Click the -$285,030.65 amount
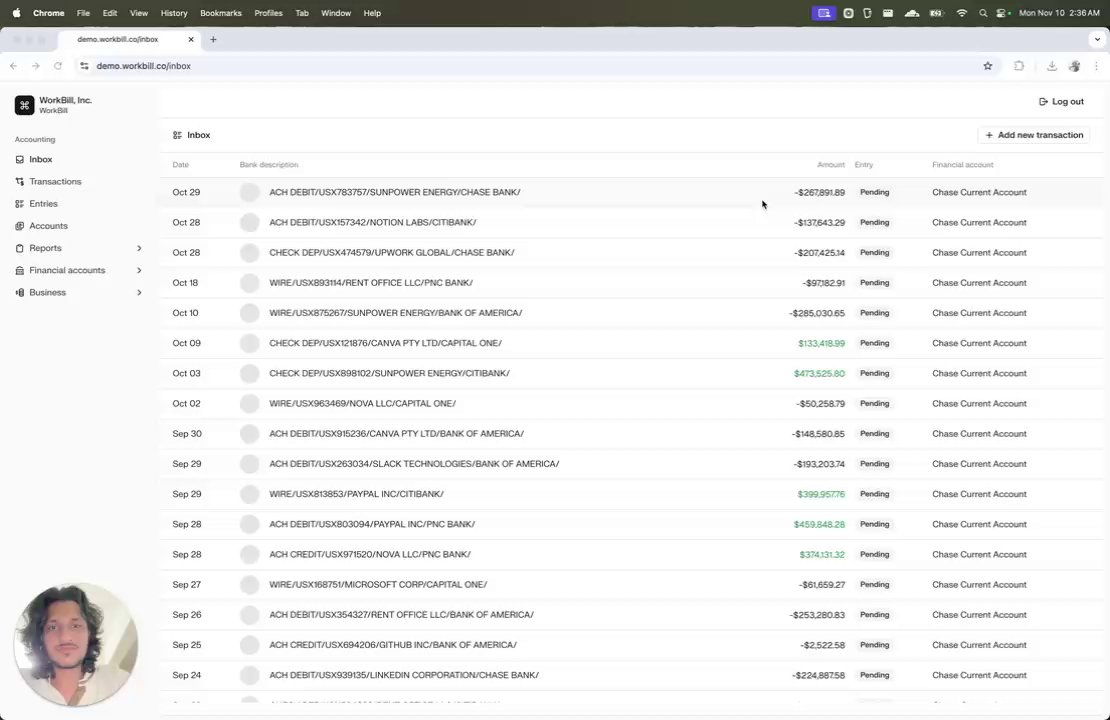This screenshot has height=720, width=1110. (x=817, y=313)
